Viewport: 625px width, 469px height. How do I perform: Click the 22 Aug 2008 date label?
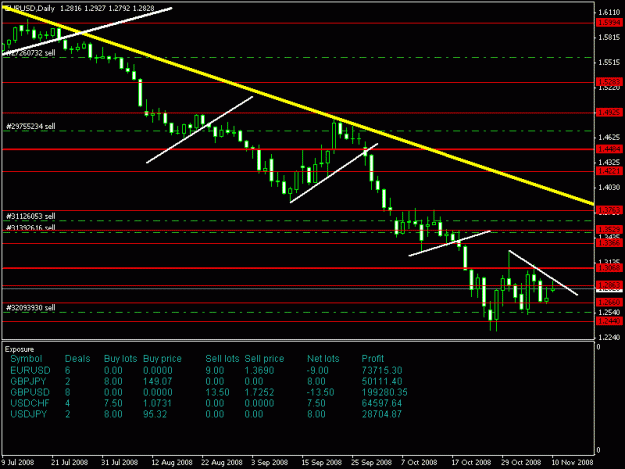(x=222, y=463)
